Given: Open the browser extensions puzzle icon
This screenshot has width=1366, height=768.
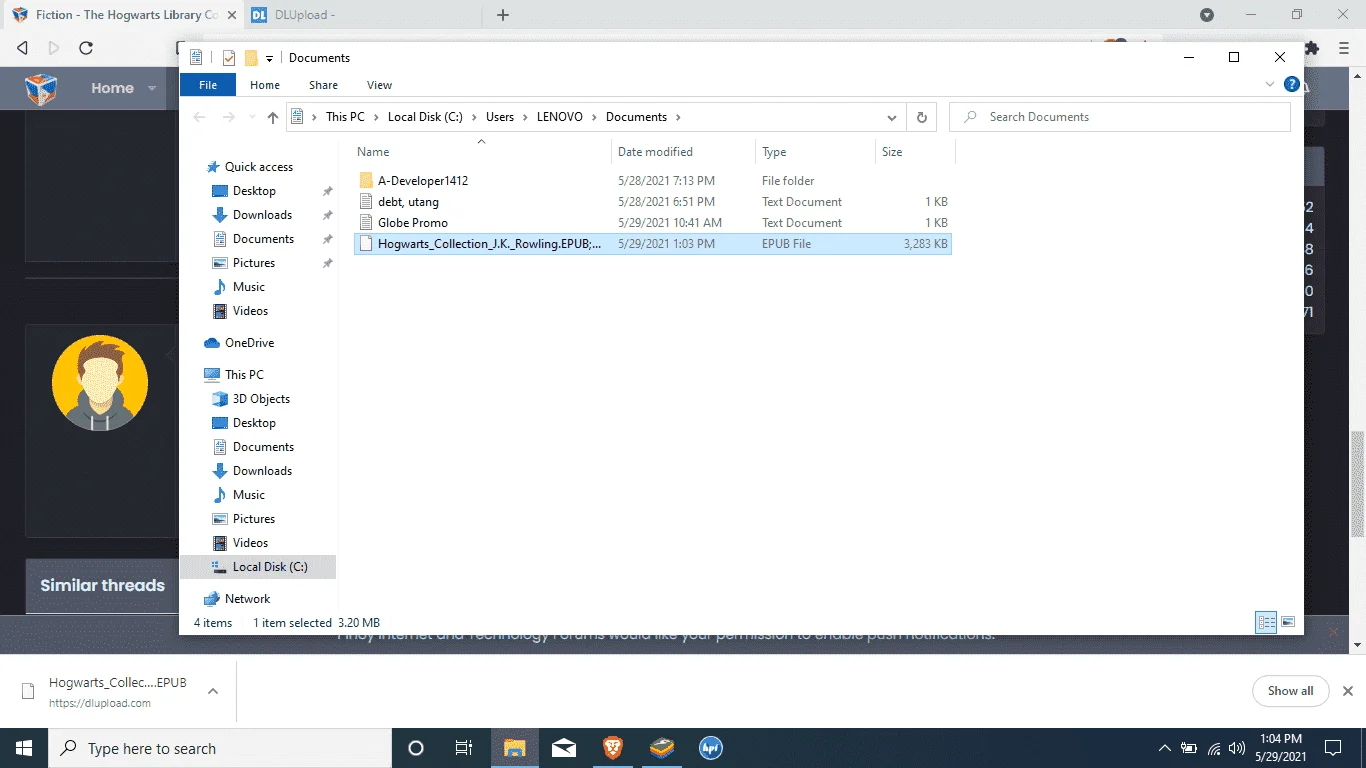Looking at the screenshot, I should [x=1313, y=48].
